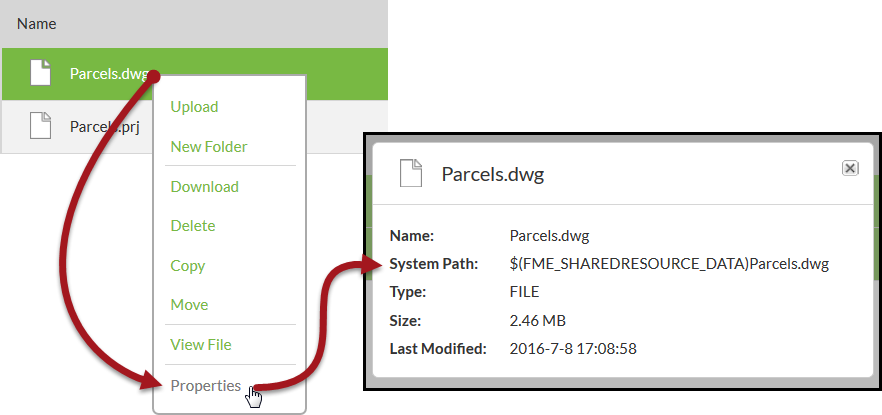Click the Name column header
The image size is (882, 415).
coord(37,23)
